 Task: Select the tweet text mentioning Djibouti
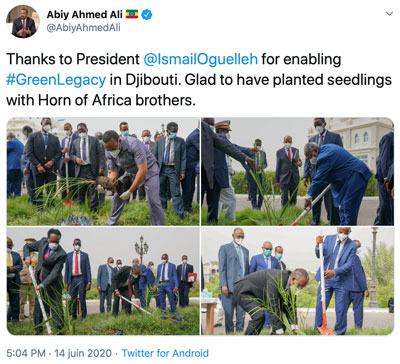199,80
